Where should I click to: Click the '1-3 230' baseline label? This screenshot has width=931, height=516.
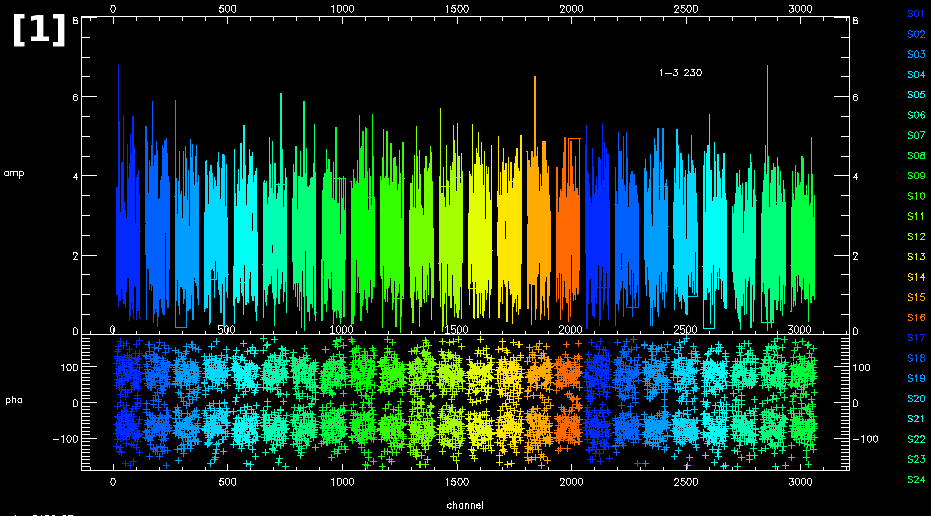click(x=680, y=73)
